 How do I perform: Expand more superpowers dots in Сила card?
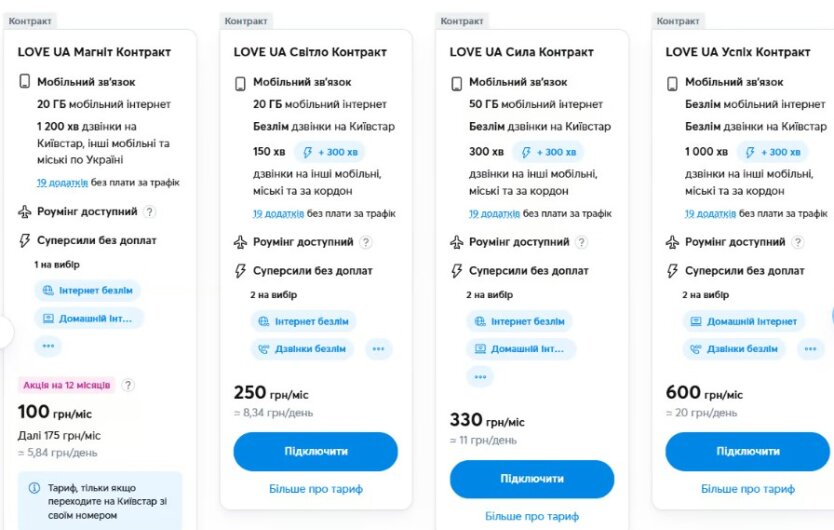(x=480, y=377)
